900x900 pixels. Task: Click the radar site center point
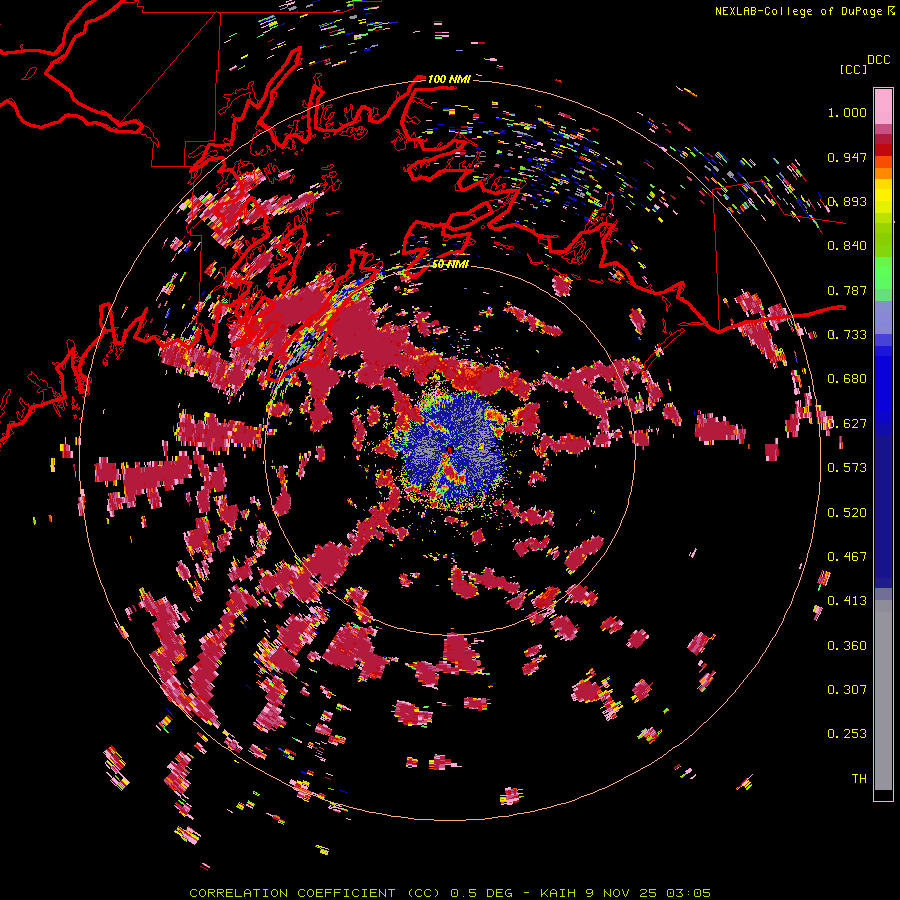pos(451,450)
